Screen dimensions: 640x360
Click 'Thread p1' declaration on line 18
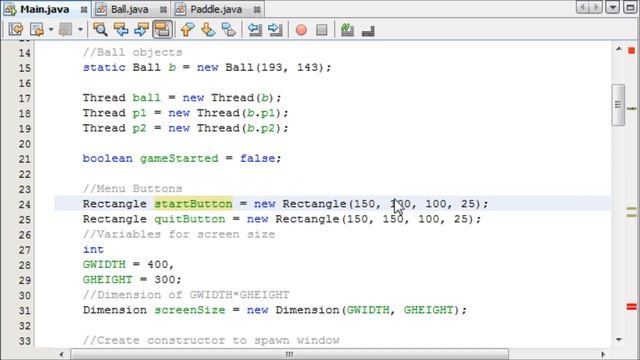point(186,113)
